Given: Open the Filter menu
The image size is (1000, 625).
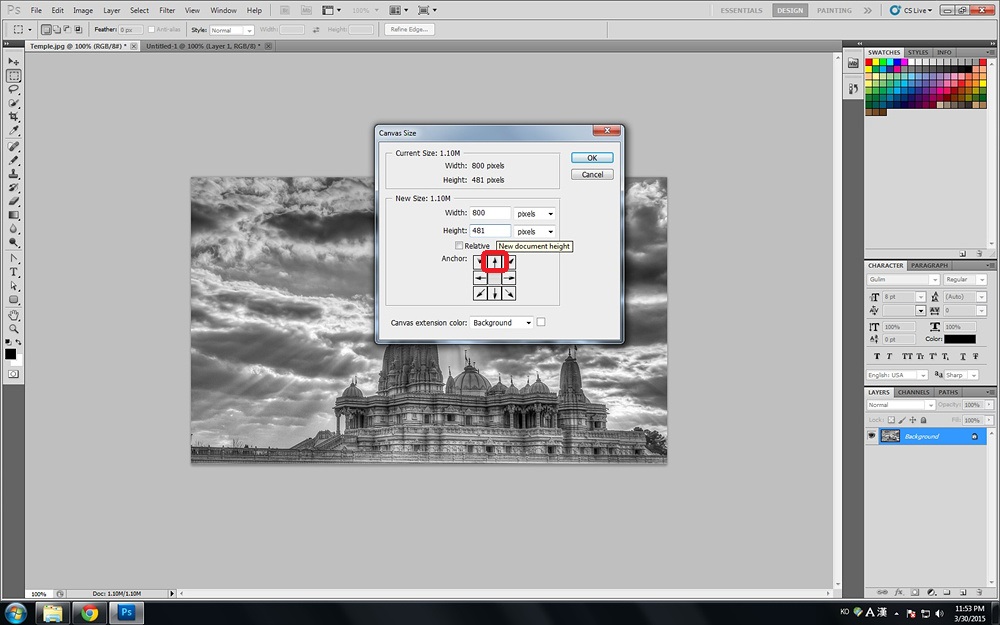Looking at the screenshot, I should click(167, 10).
